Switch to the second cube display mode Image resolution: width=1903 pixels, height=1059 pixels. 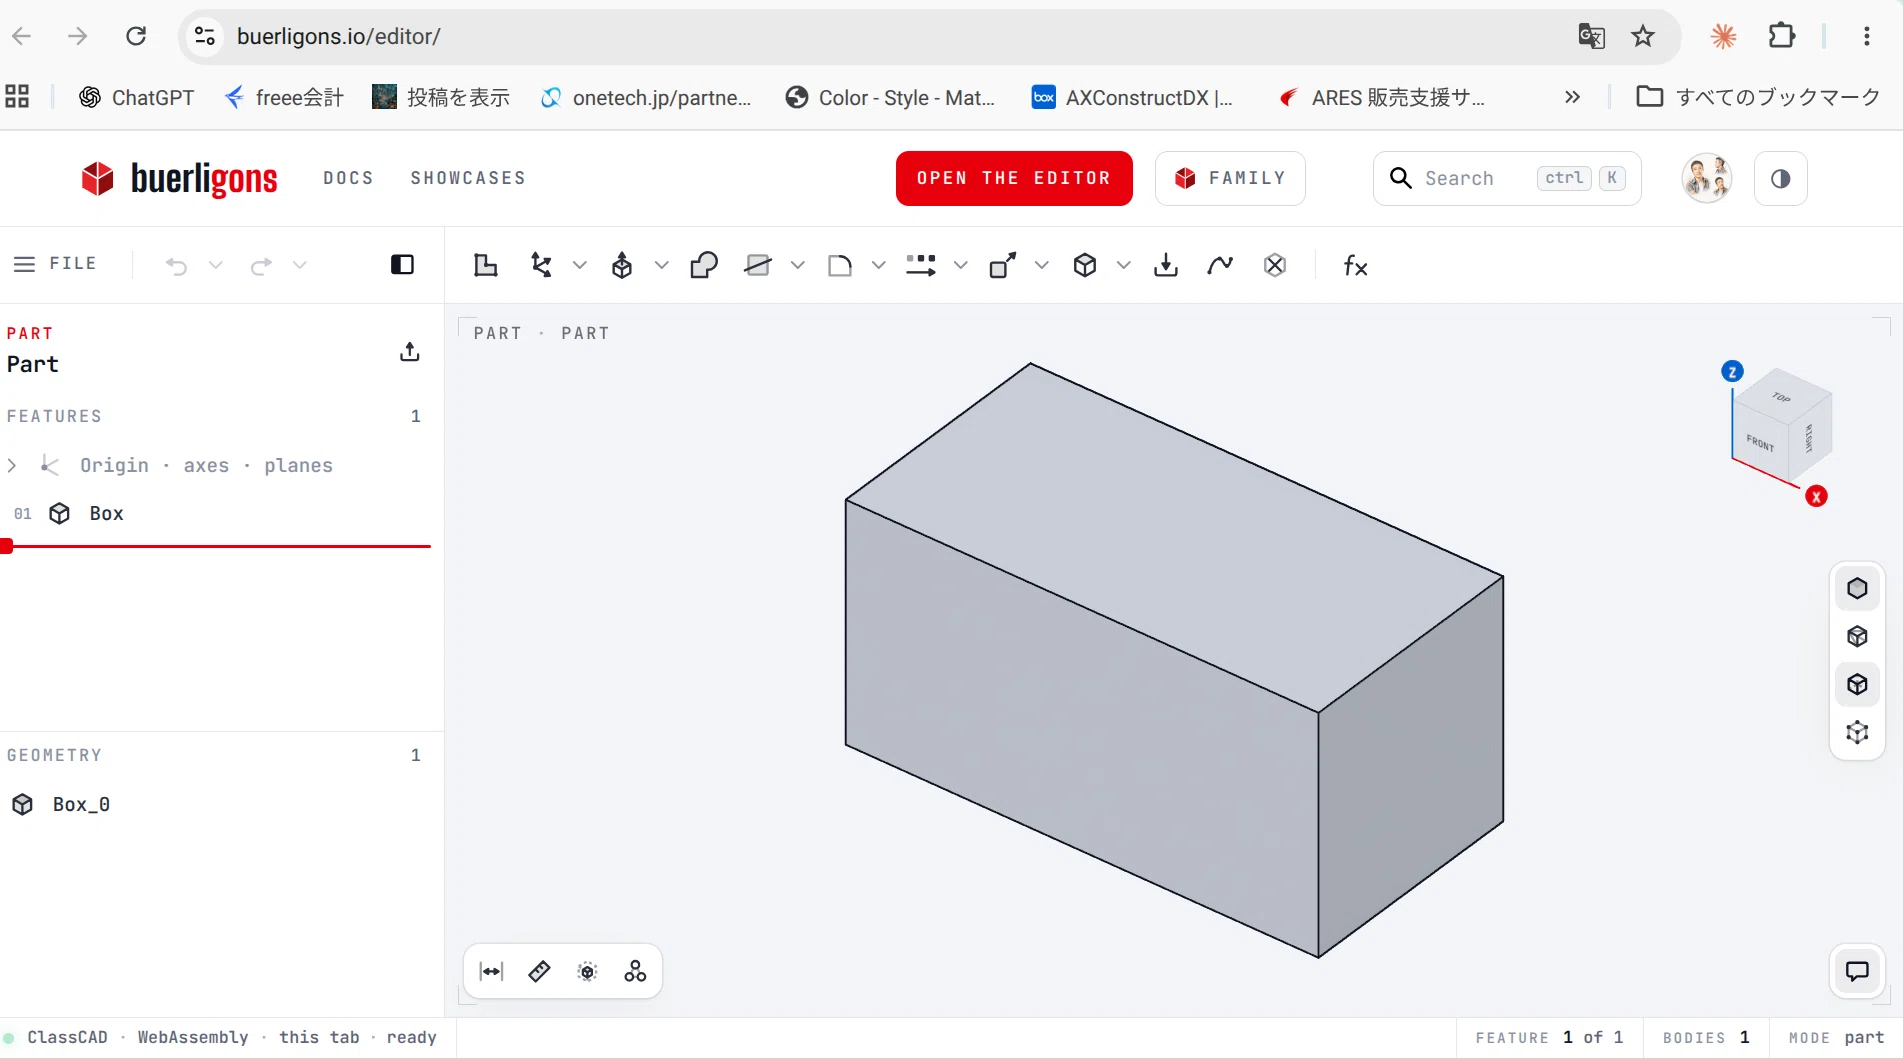tap(1857, 637)
